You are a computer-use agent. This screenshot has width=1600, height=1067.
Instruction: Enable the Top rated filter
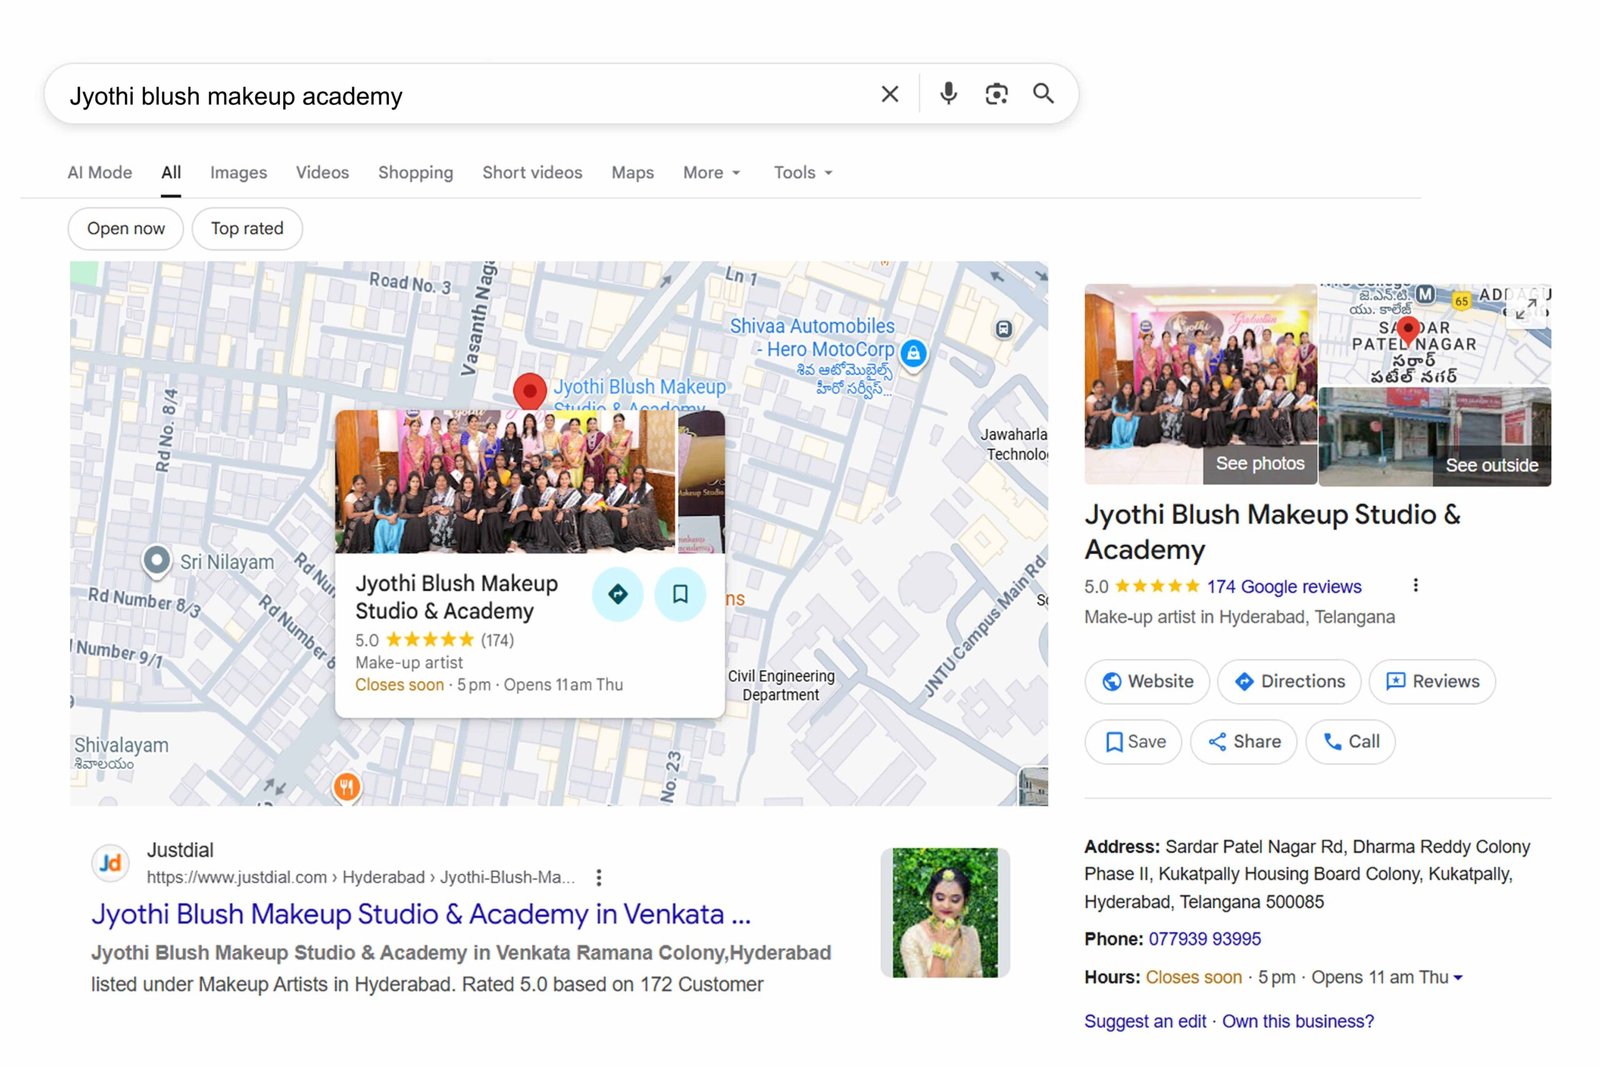pyautogui.click(x=247, y=228)
